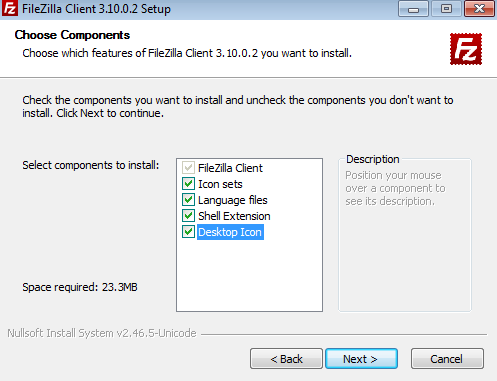Disable the Shell Extension checkbox
497x381 pixels.
click(188, 216)
